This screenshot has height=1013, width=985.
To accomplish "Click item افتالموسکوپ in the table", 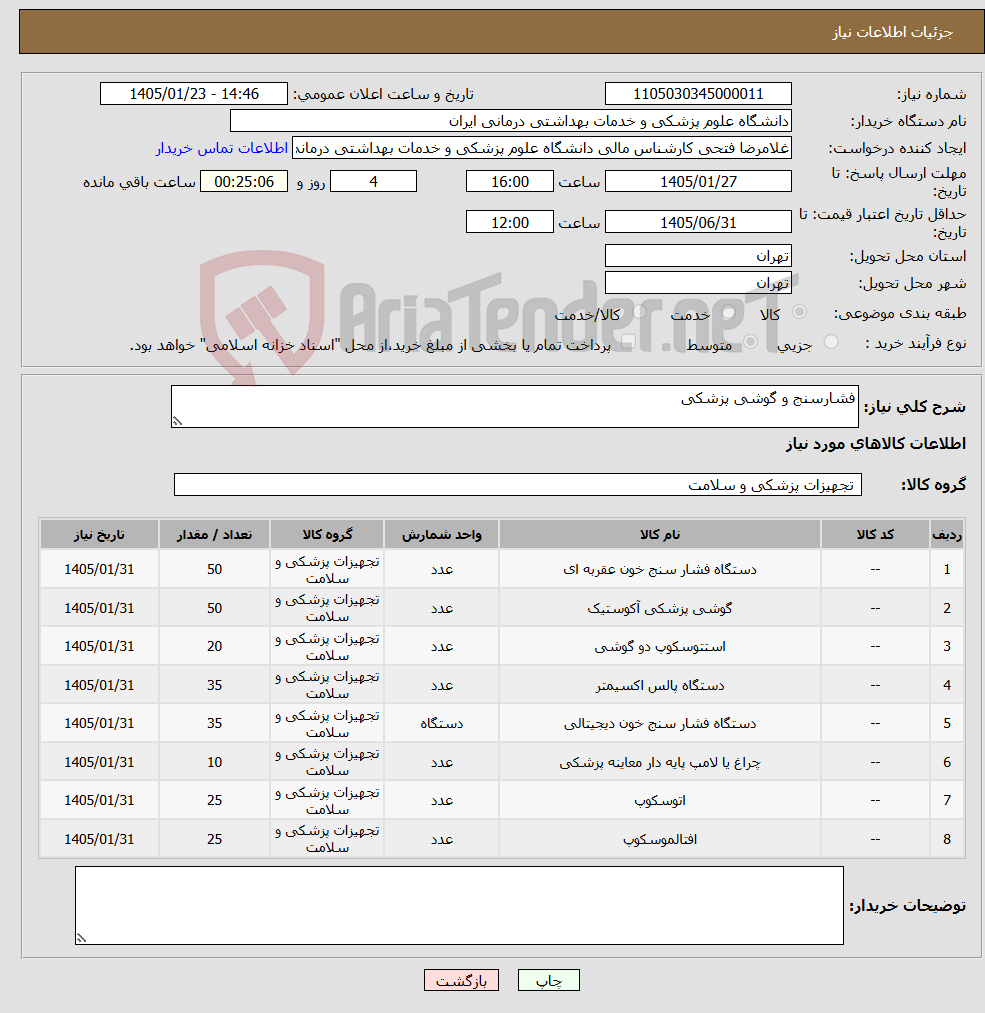I will (659, 839).
